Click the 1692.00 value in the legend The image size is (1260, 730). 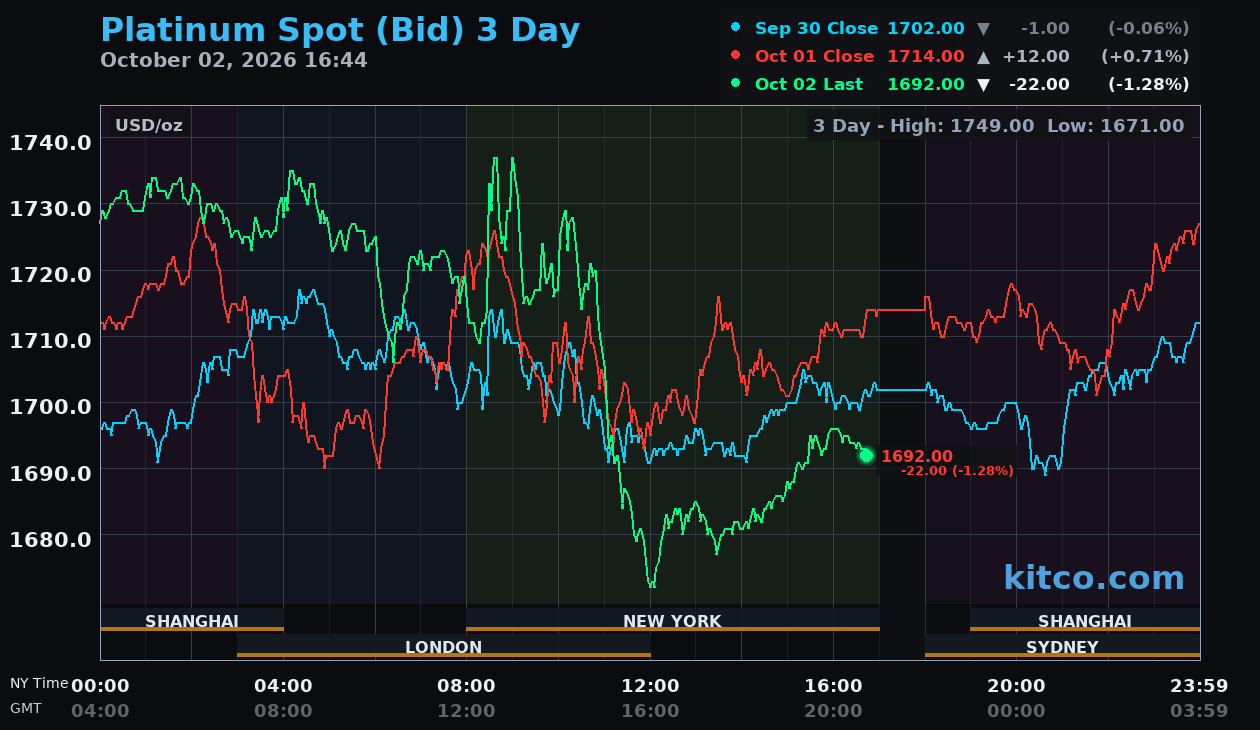point(926,85)
